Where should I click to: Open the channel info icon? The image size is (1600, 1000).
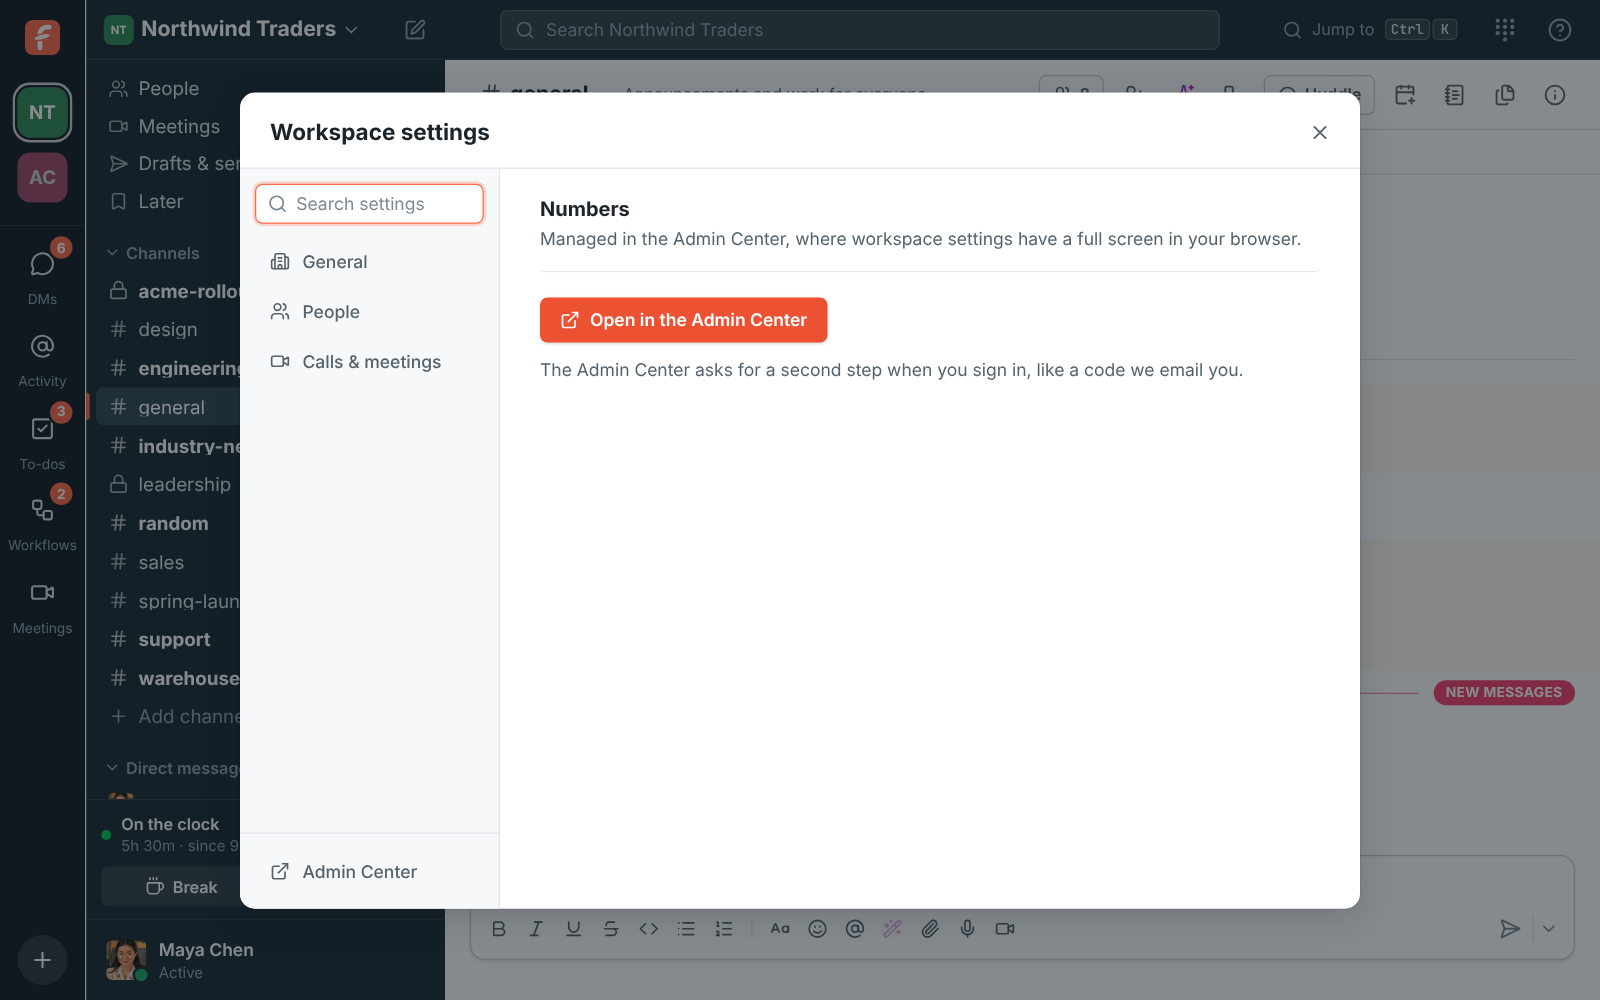(1555, 95)
